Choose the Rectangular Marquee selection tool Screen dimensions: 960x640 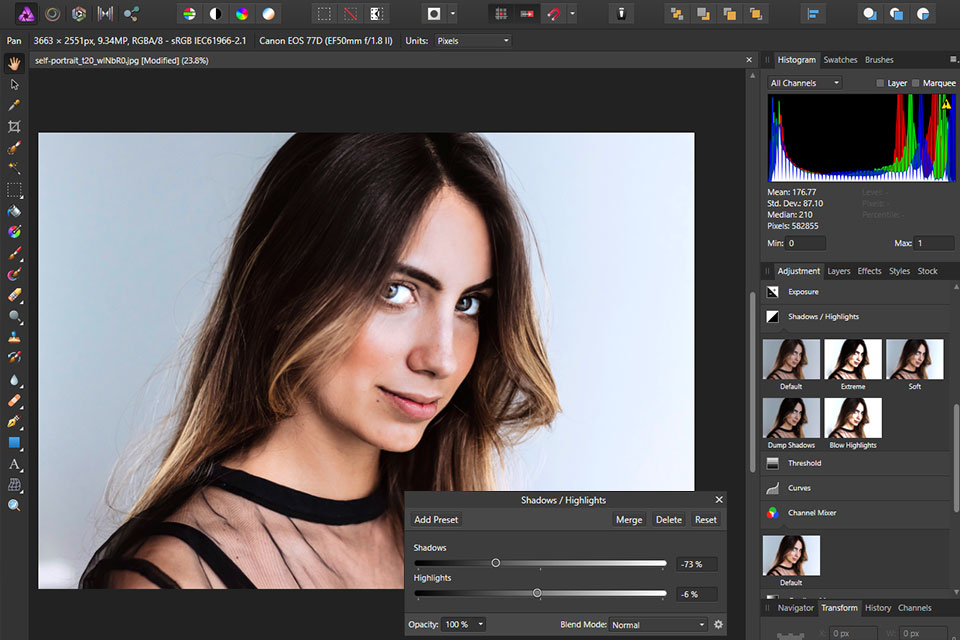point(14,189)
